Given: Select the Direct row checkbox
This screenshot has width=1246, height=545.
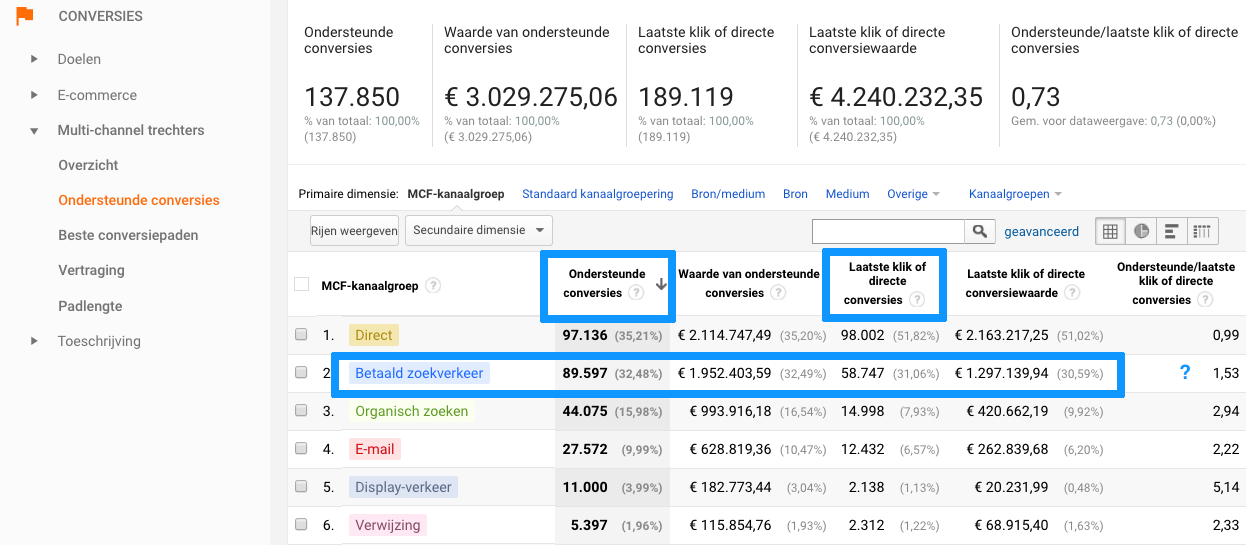Looking at the screenshot, I should click(302, 334).
